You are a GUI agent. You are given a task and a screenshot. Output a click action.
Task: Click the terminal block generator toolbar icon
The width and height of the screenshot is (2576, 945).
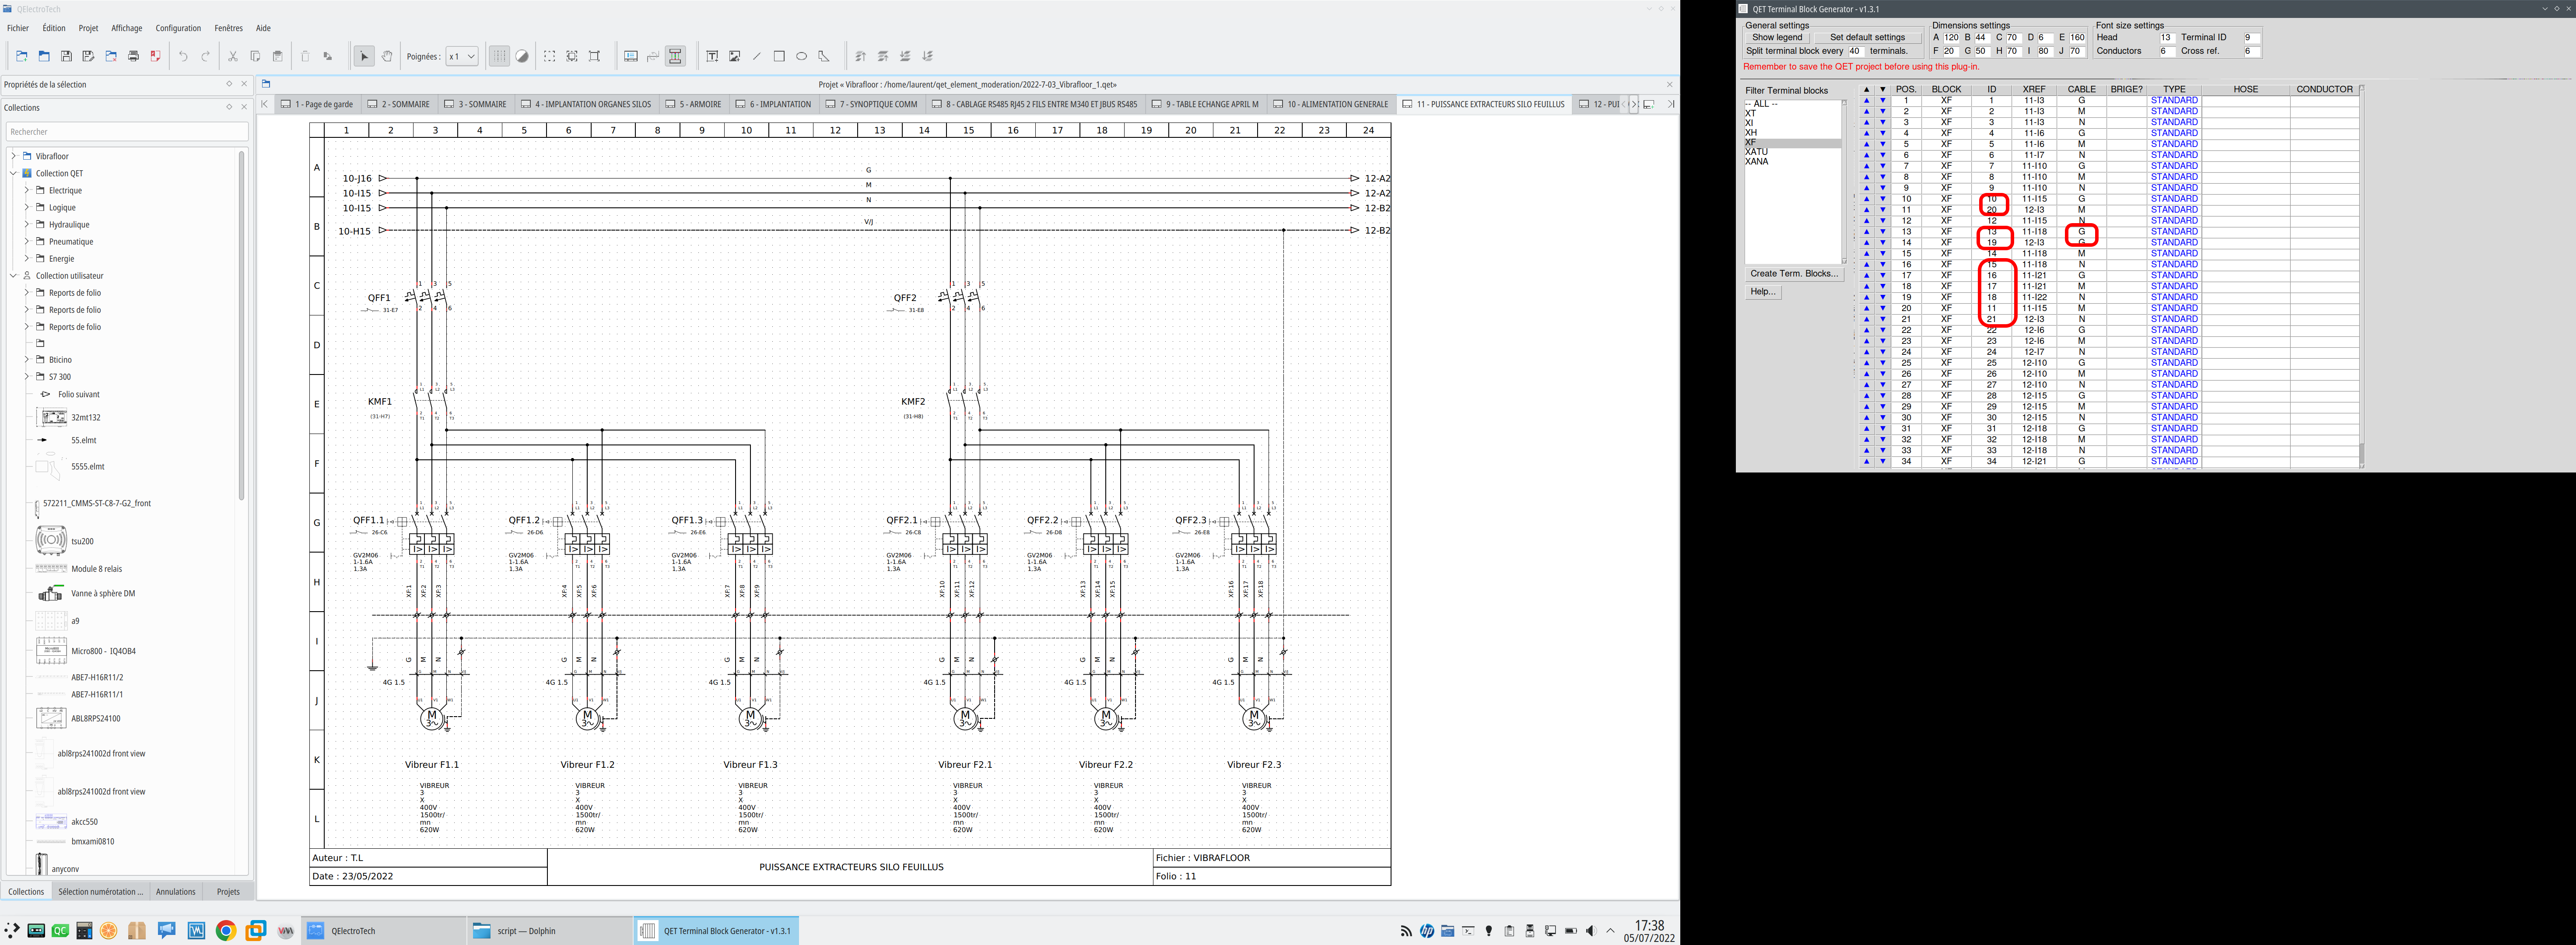click(676, 56)
